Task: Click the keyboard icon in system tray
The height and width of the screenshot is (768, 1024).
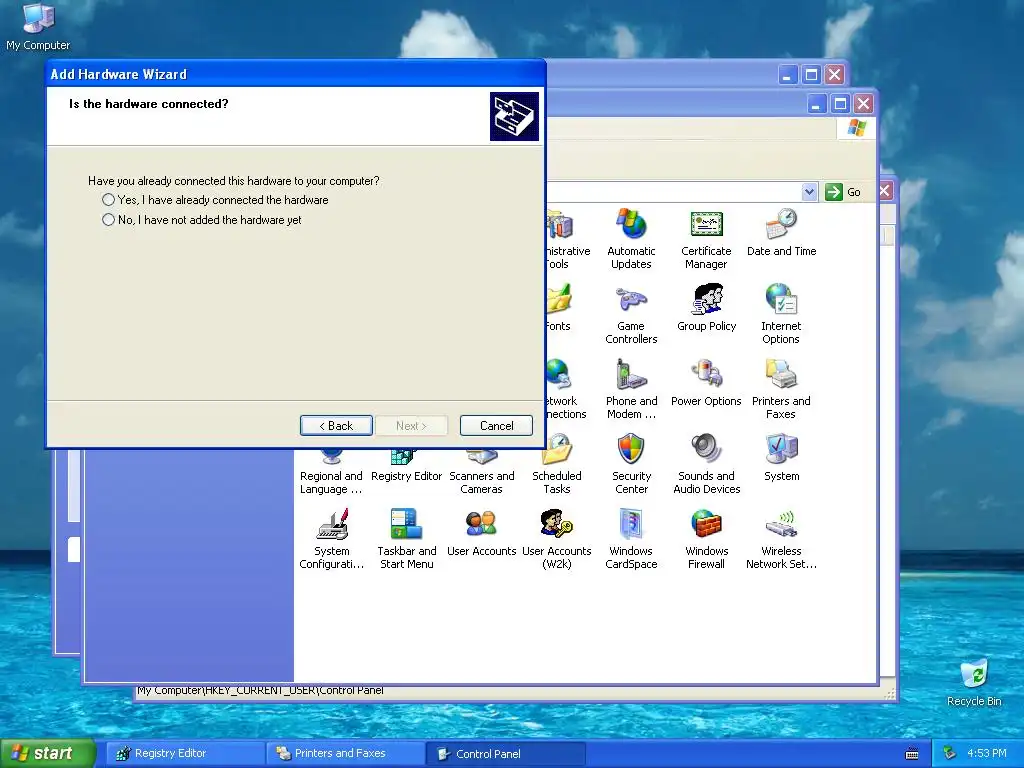Action: pyautogui.click(x=912, y=754)
